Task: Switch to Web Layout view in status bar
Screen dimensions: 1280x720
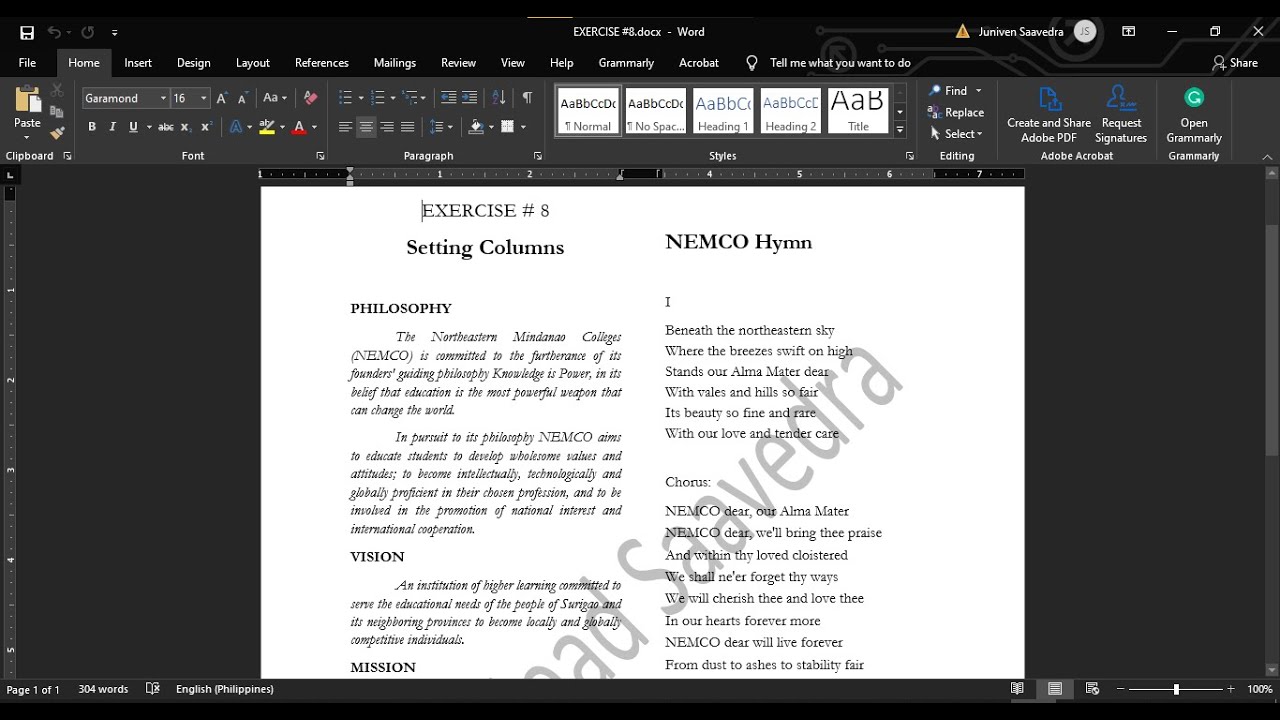Action: pyautogui.click(x=1092, y=689)
